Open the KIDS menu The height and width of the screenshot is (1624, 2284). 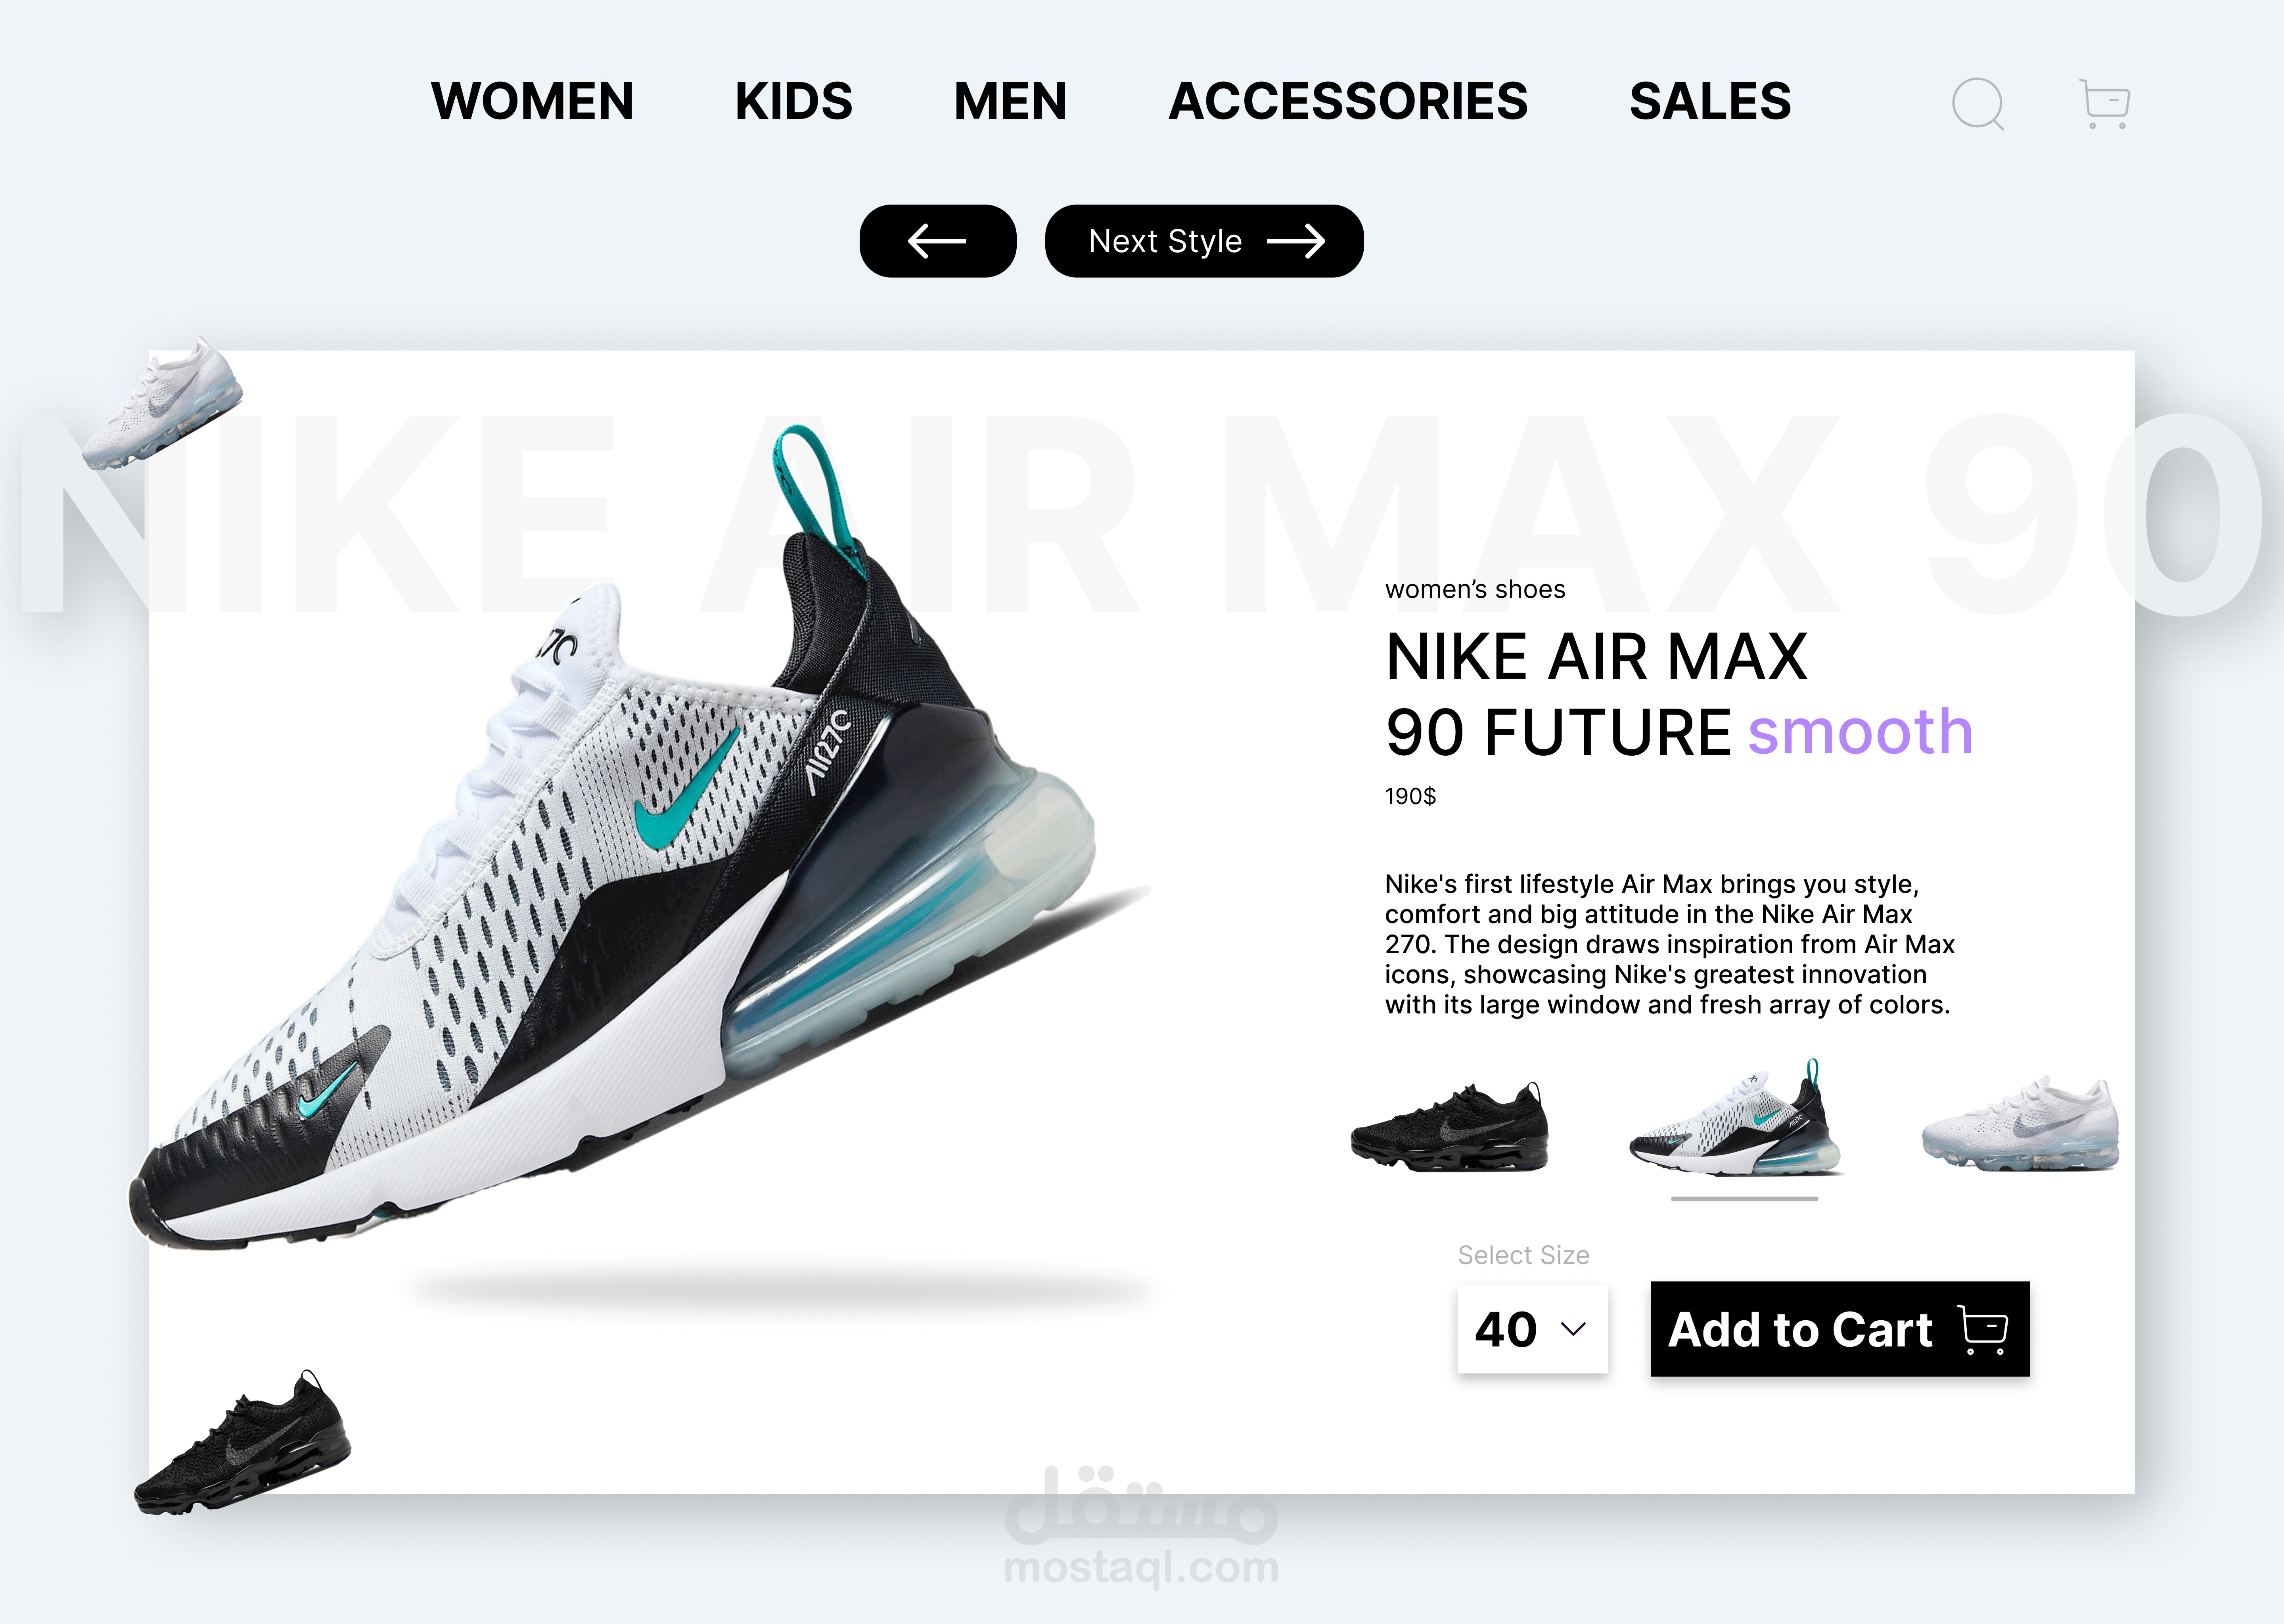793,102
